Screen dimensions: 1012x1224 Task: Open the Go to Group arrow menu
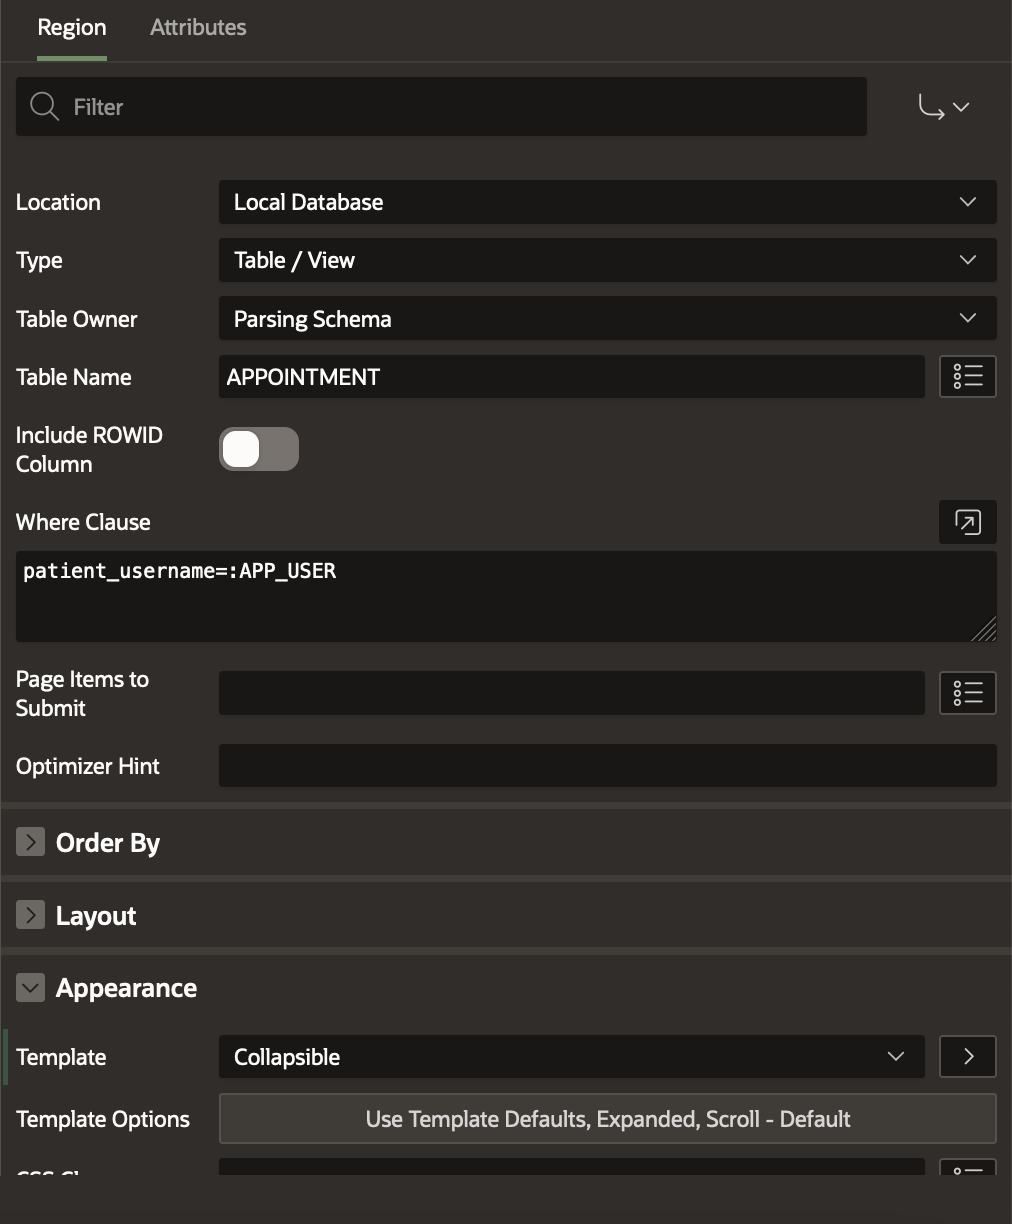click(x=943, y=107)
